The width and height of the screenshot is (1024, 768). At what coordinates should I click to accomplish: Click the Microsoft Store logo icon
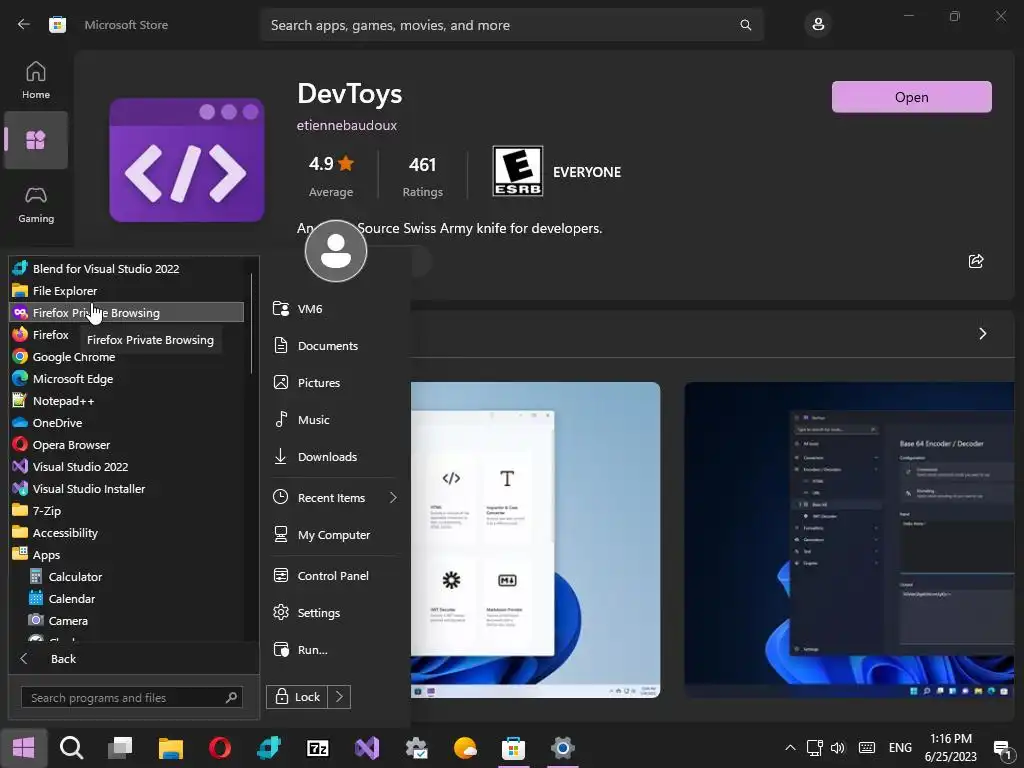[x=57, y=25]
